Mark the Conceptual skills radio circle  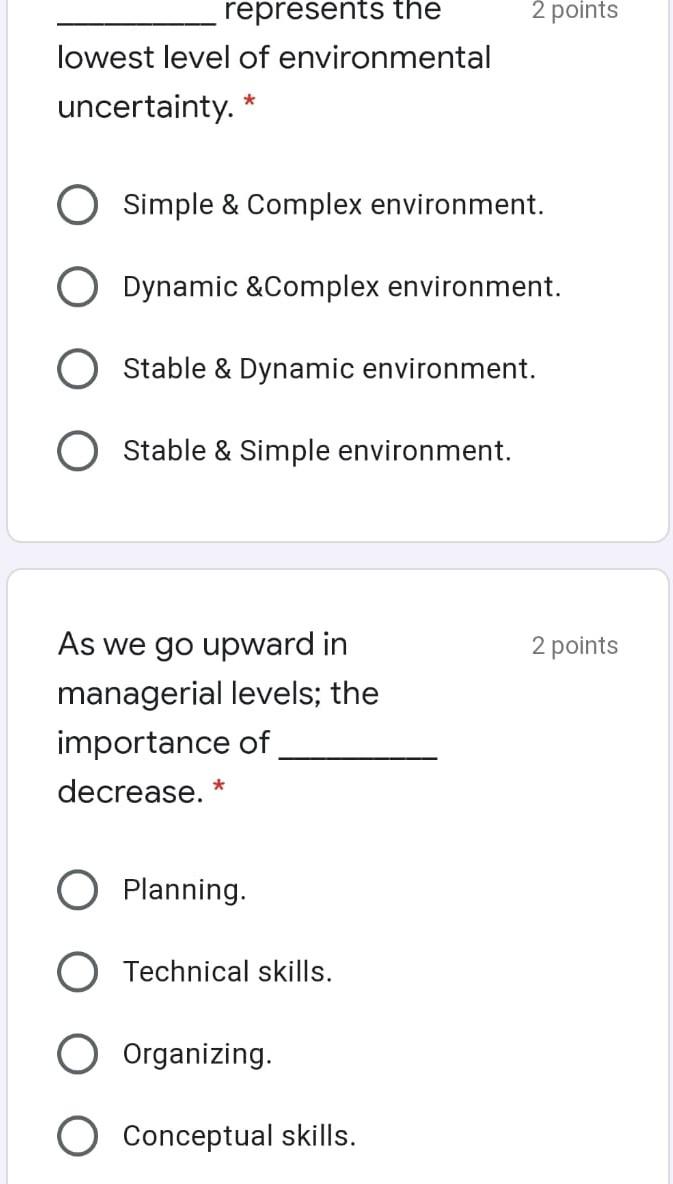point(77,1136)
